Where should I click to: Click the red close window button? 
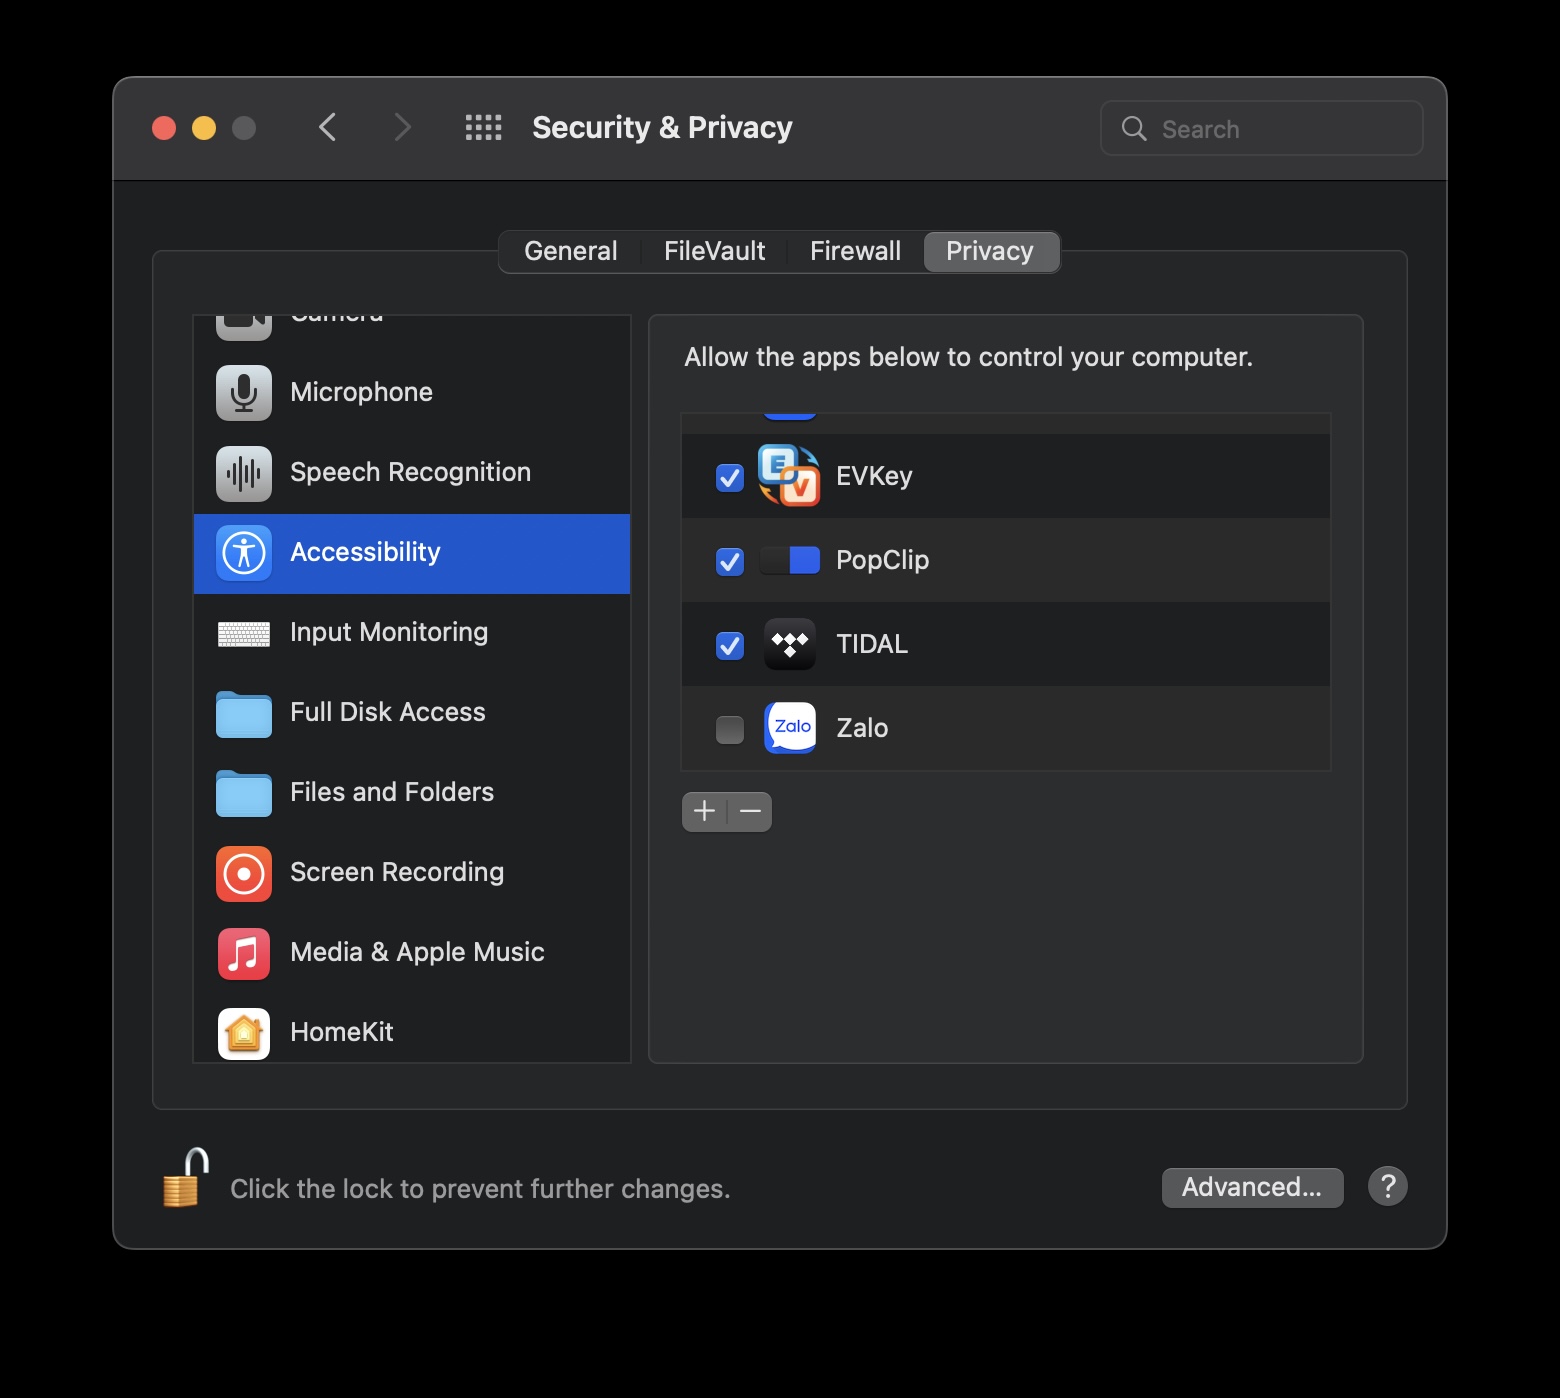[164, 128]
